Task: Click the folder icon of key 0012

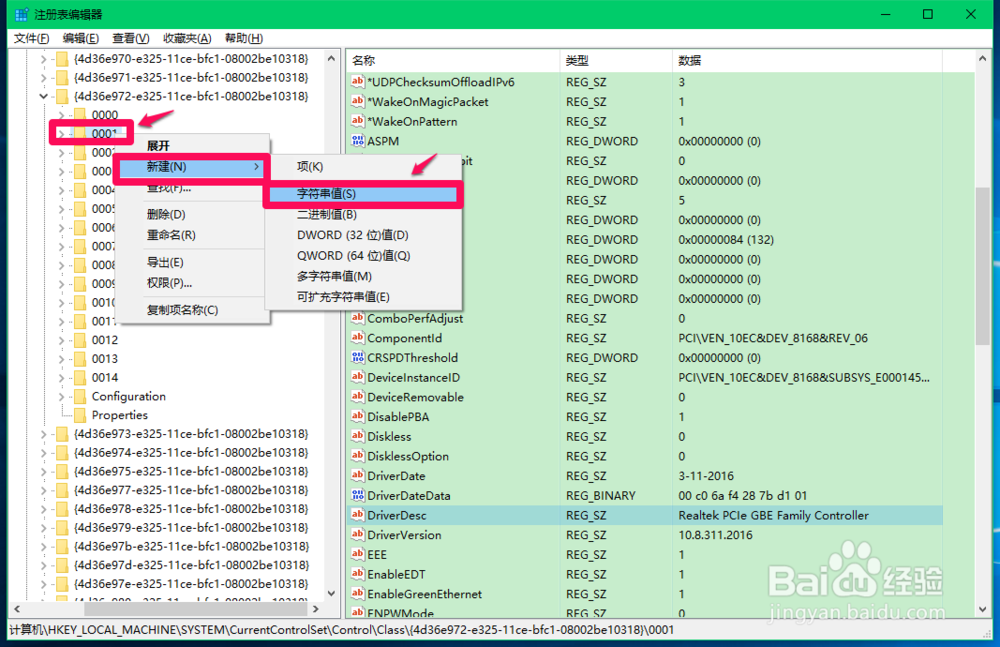Action: click(x=80, y=340)
